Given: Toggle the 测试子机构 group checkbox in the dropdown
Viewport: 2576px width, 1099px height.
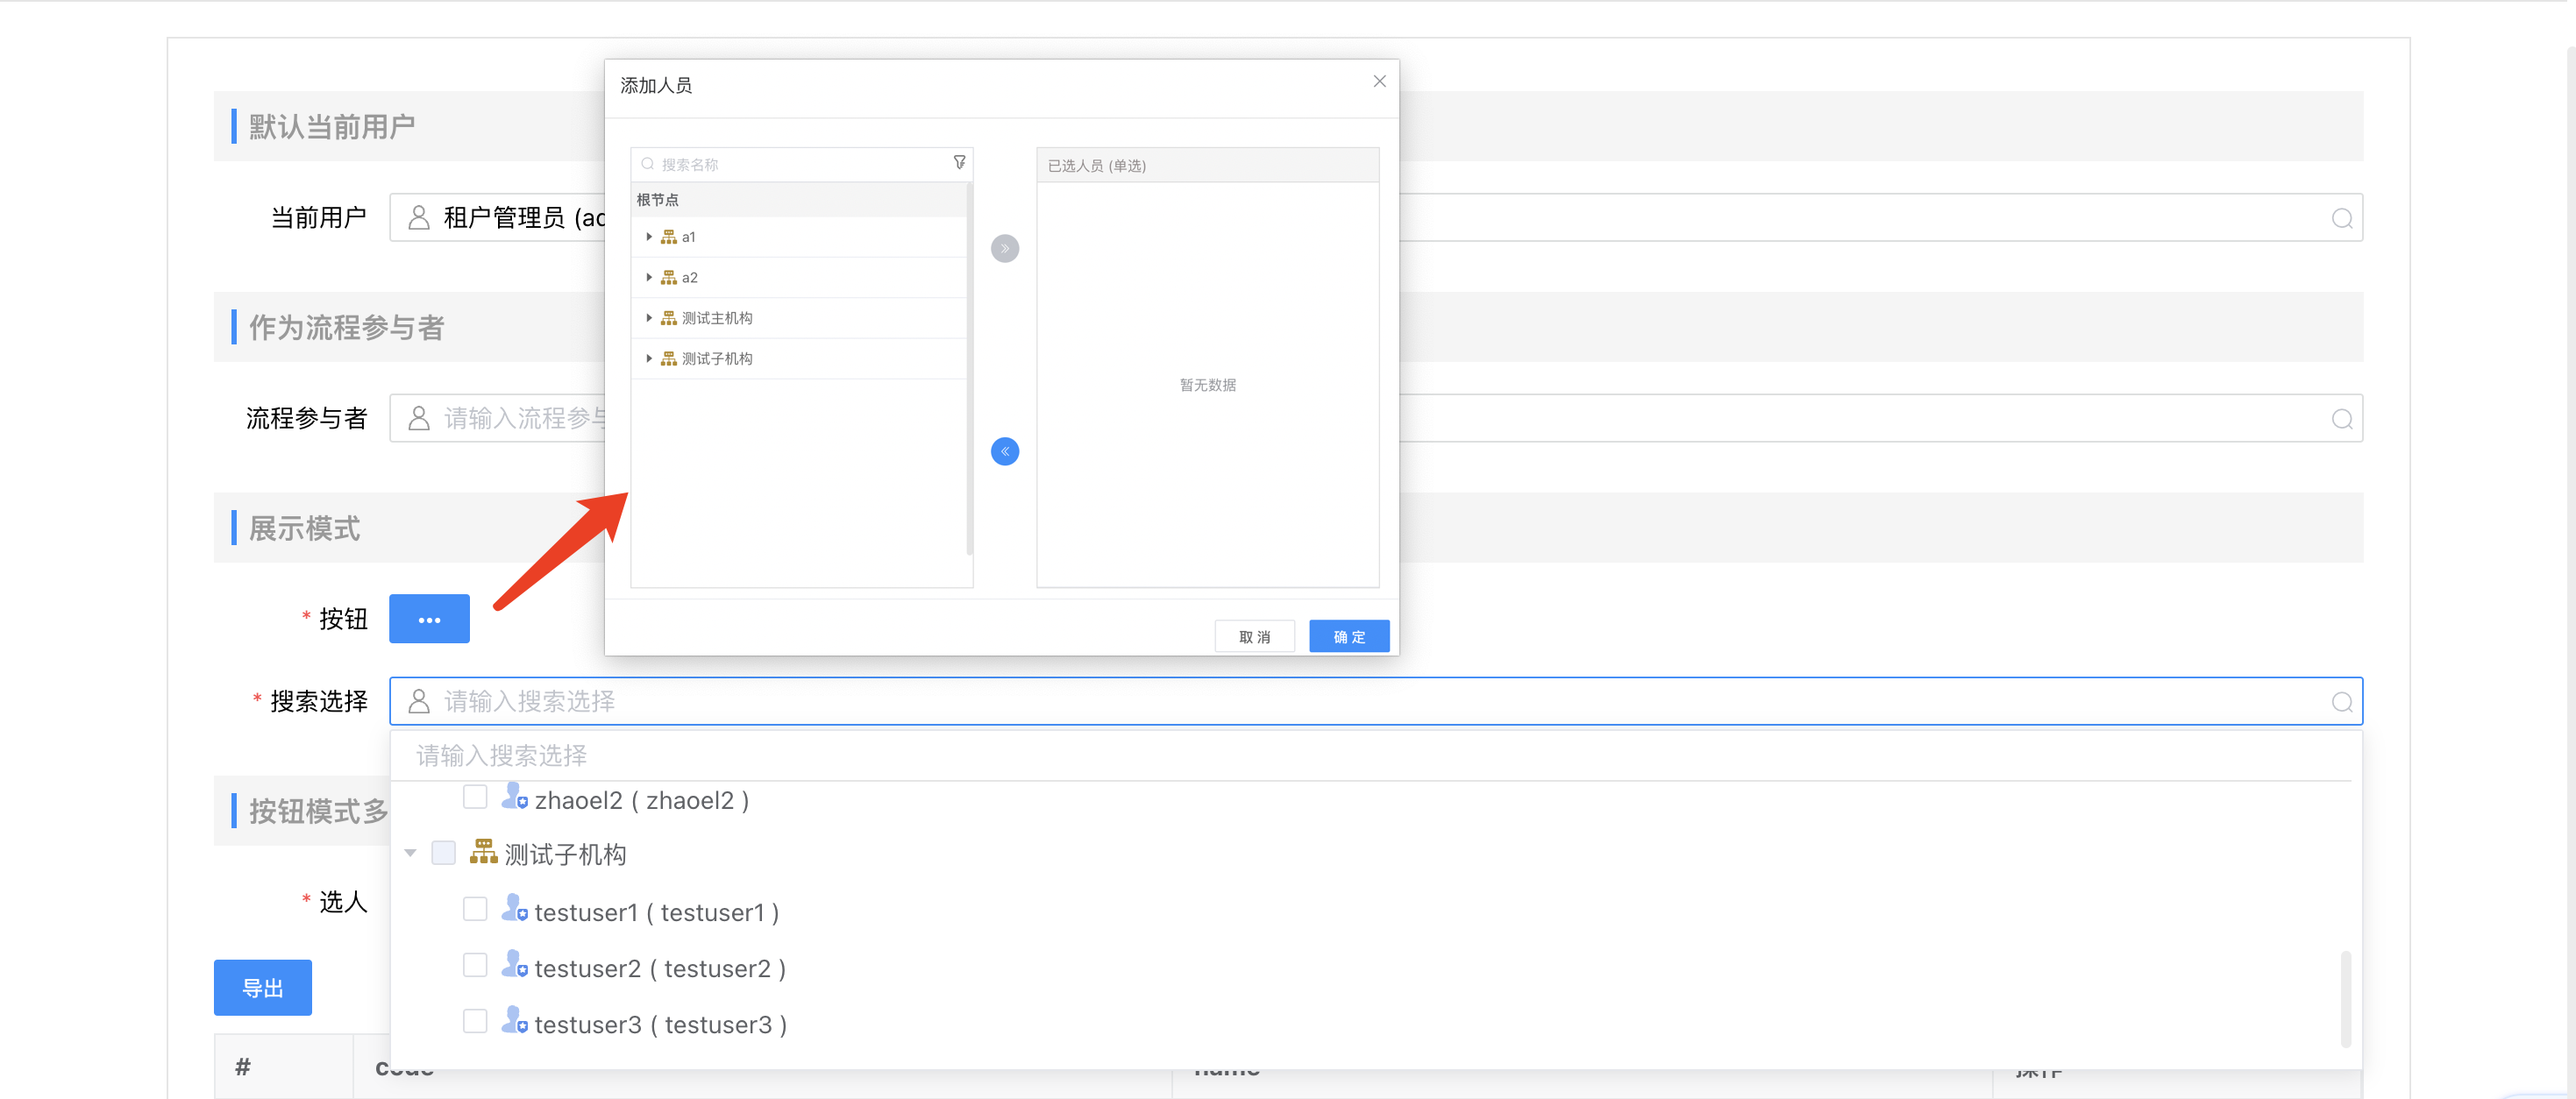Looking at the screenshot, I should 443,853.
